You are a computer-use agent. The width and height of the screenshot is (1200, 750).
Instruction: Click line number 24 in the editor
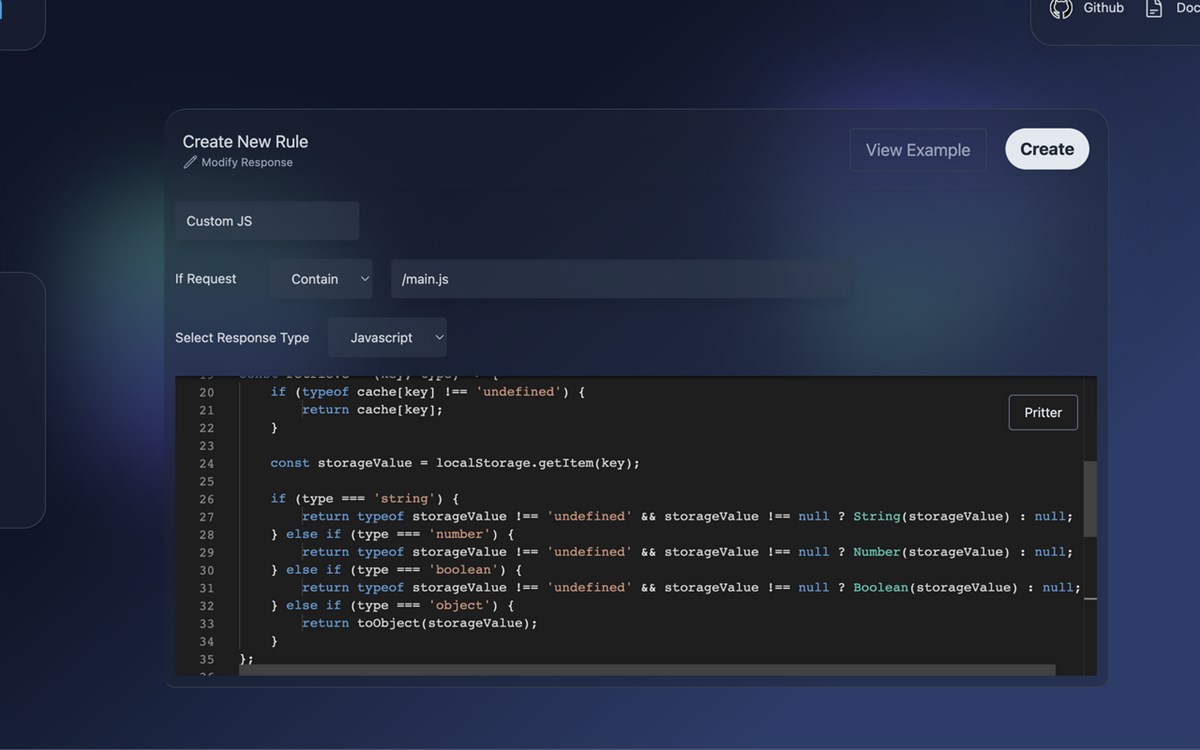pos(206,463)
